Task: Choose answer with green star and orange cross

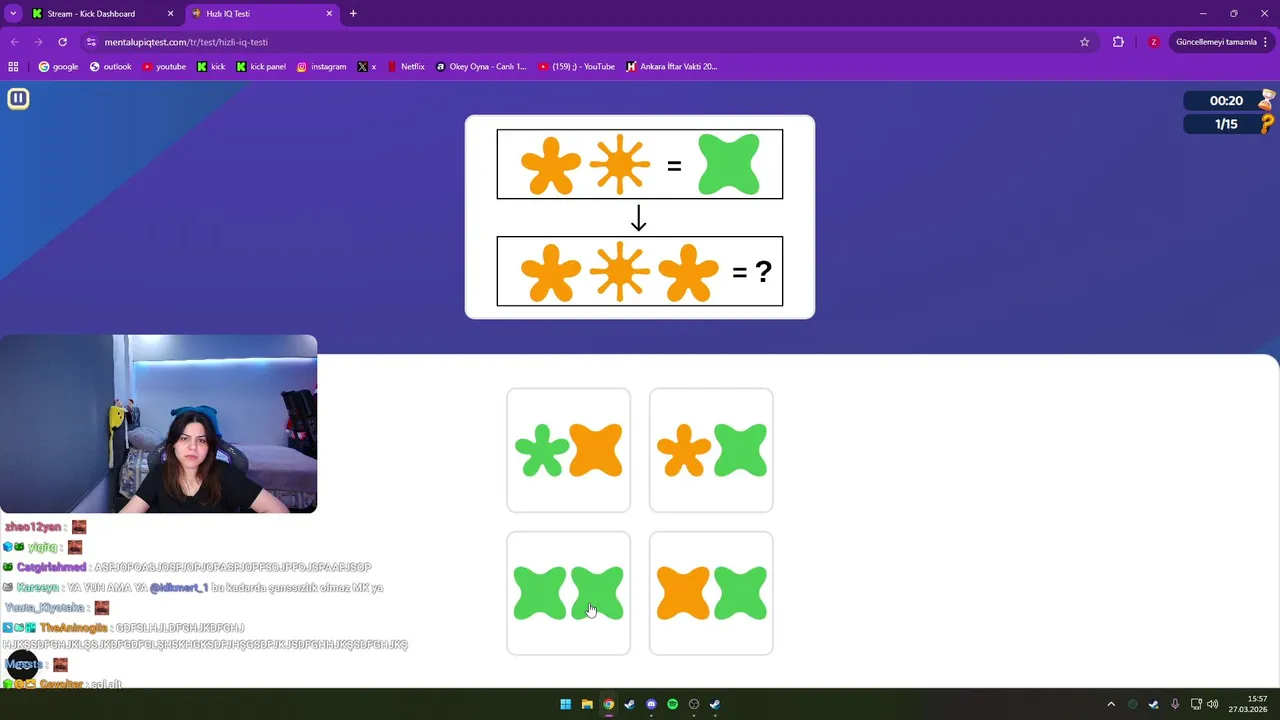Action: pos(568,450)
